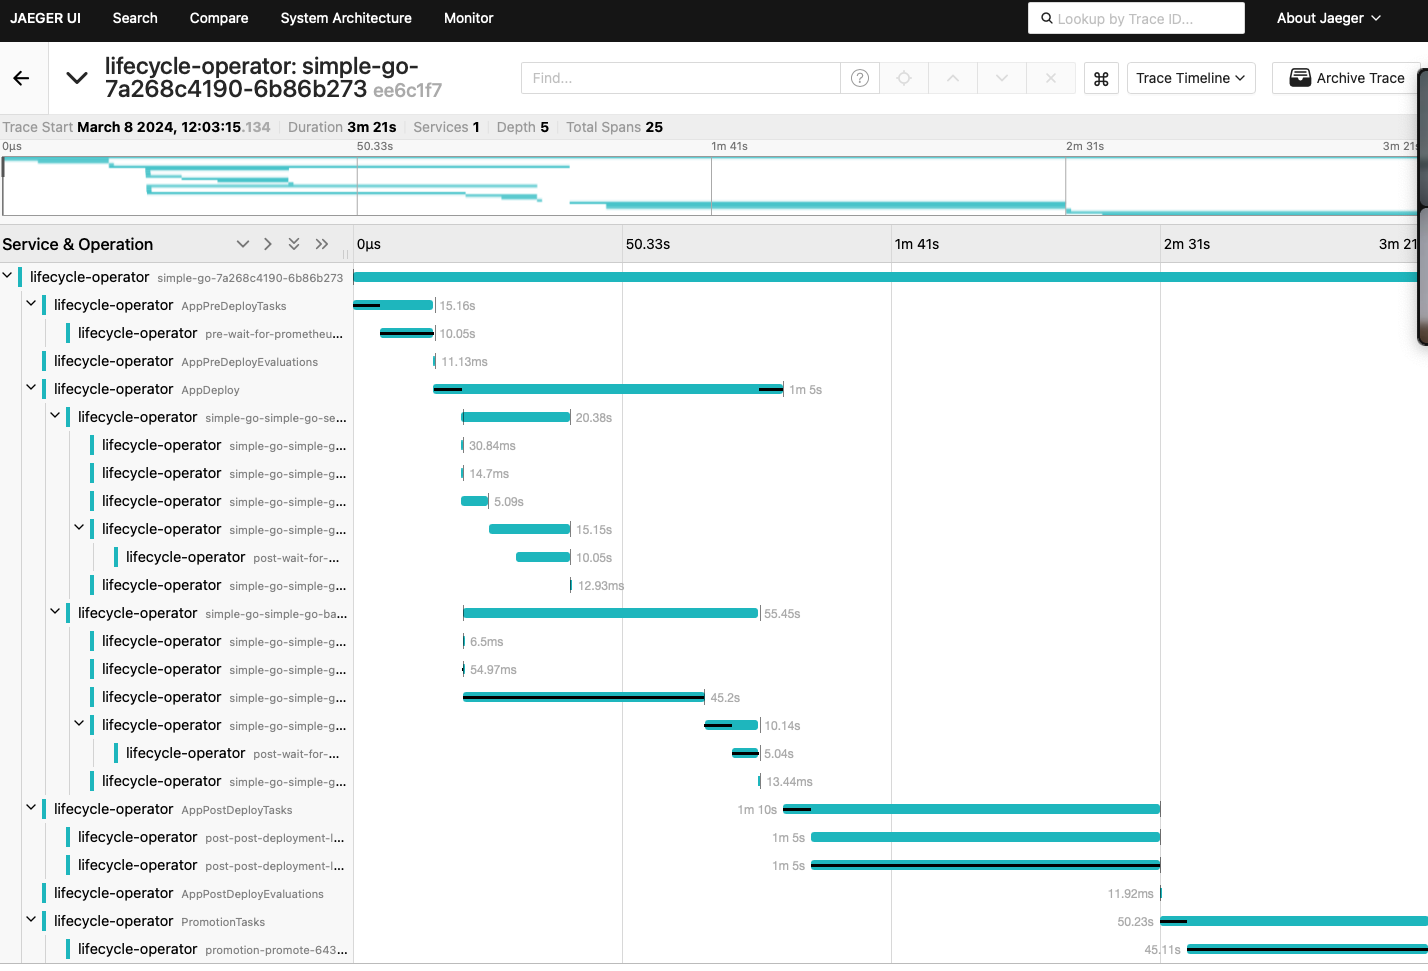The image size is (1428, 971).
Task: Open keyboard shortcuts command icon
Action: 1101,78
